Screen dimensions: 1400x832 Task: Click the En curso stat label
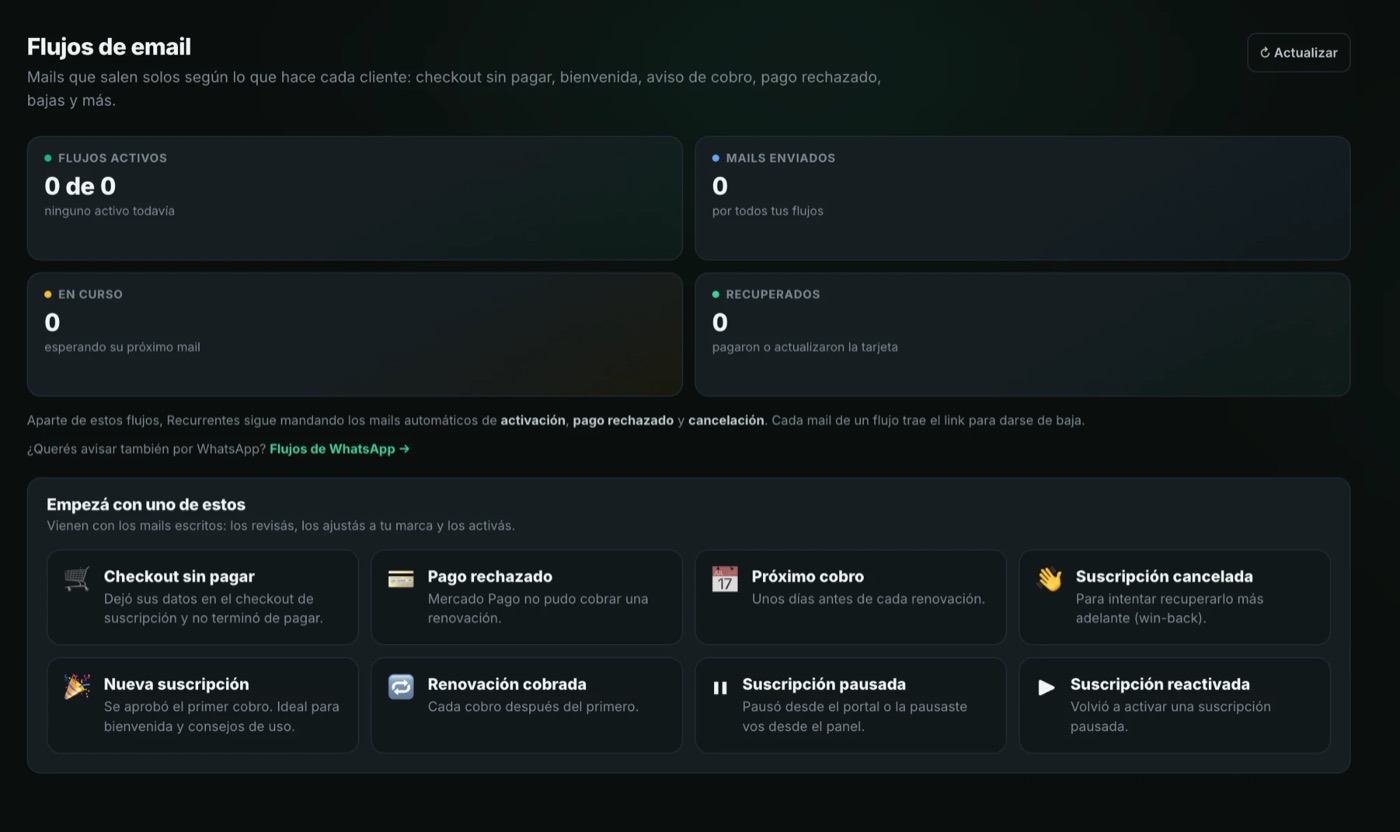(90, 294)
